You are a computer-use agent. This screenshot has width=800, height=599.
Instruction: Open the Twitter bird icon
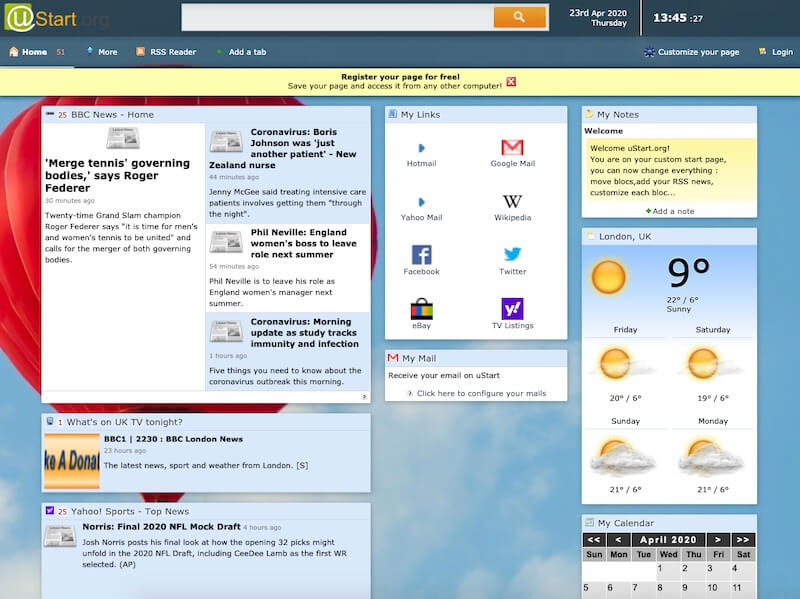[x=512, y=254]
